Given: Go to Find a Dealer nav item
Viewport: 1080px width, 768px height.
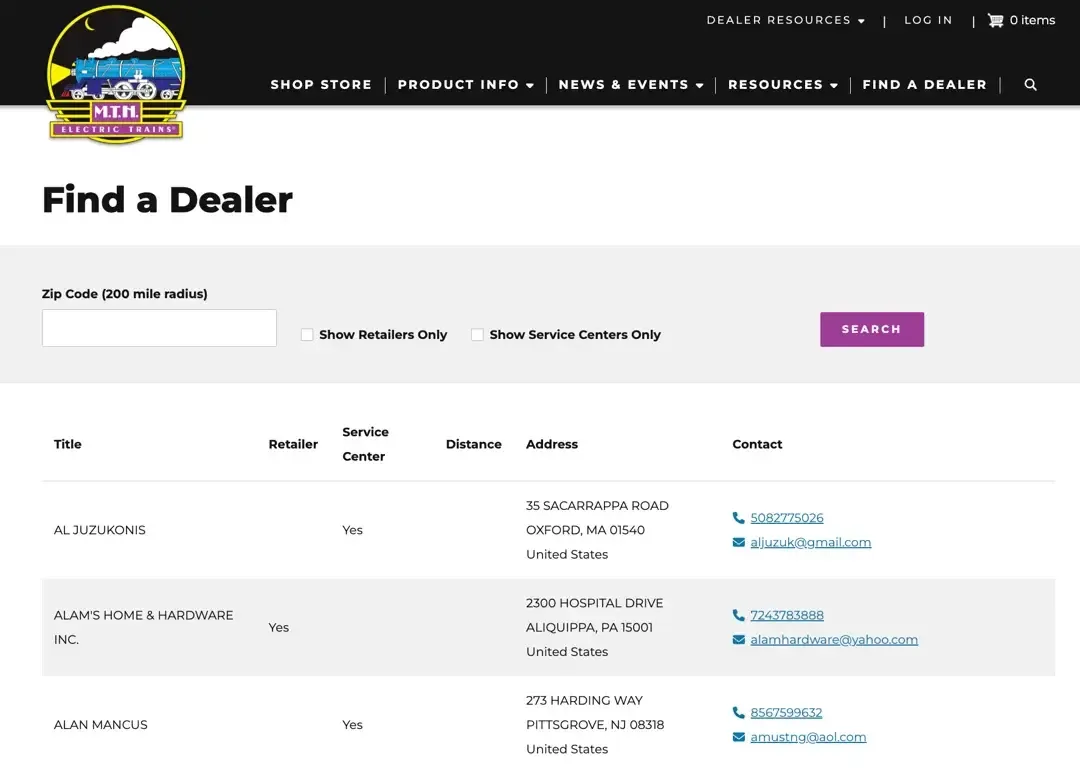Looking at the screenshot, I should [924, 85].
